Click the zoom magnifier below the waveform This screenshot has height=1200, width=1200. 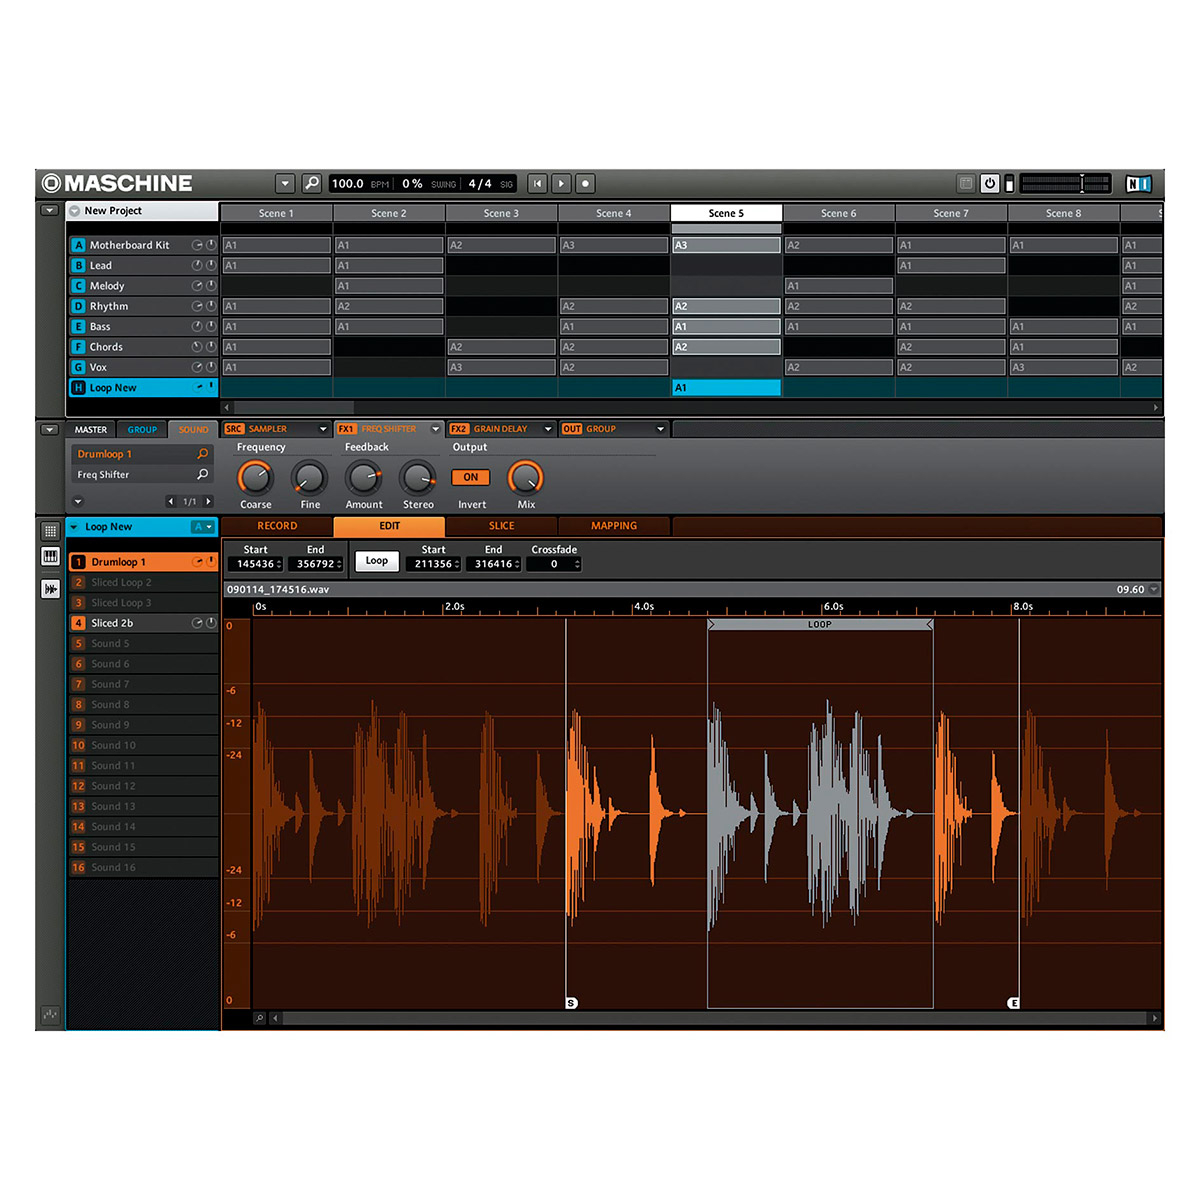pos(260,1018)
